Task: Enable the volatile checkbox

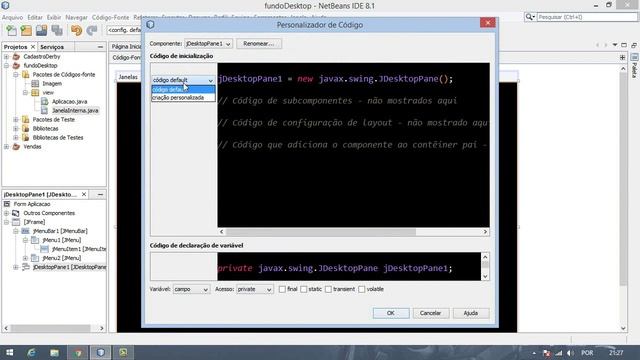Action: click(x=362, y=289)
